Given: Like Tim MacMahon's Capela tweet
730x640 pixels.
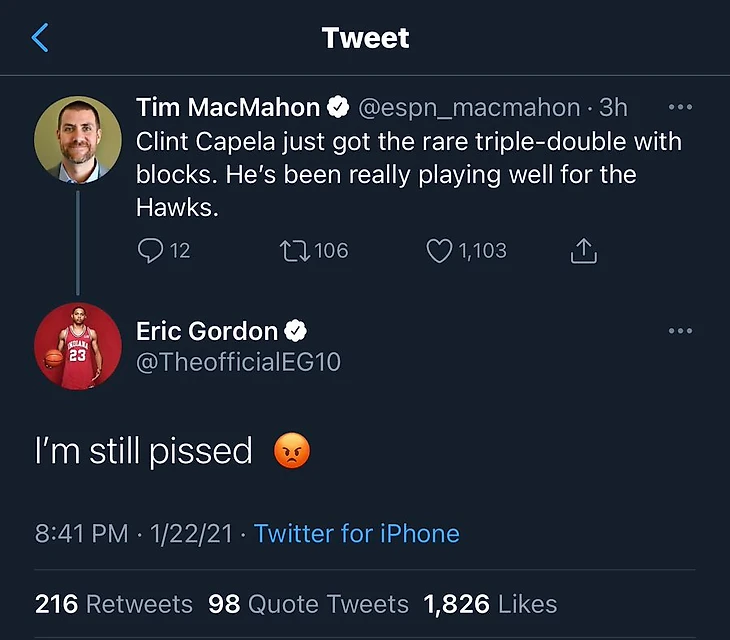Looking at the screenshot, I should (x=440, y=250).
